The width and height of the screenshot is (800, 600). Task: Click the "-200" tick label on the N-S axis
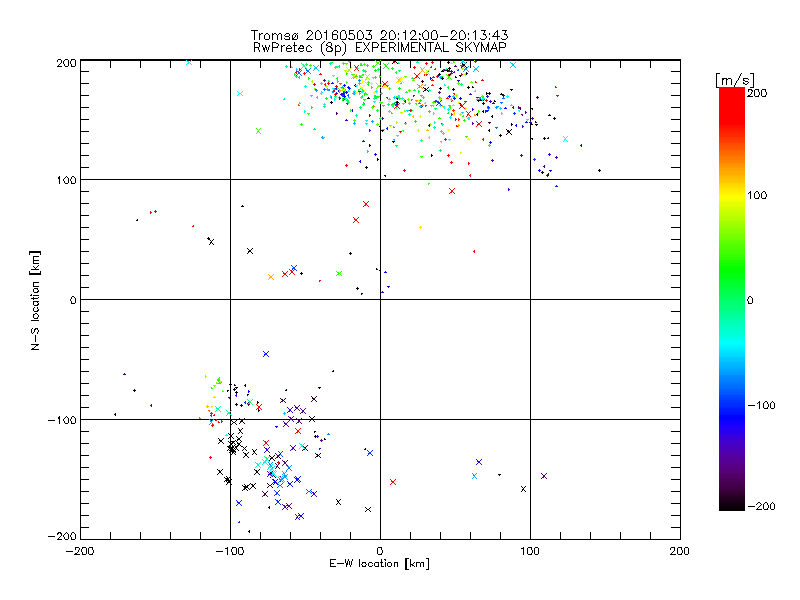click(x=62, y=536)
